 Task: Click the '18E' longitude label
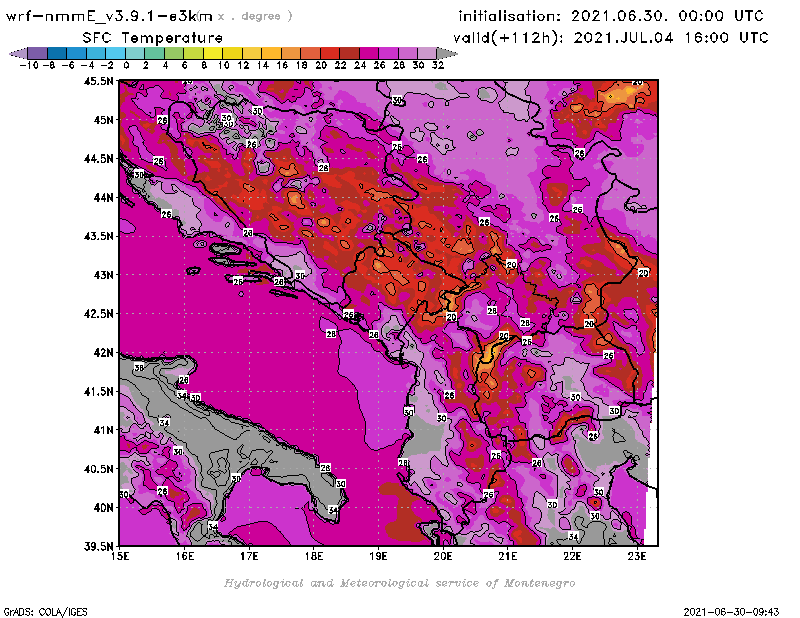[314, 556]
